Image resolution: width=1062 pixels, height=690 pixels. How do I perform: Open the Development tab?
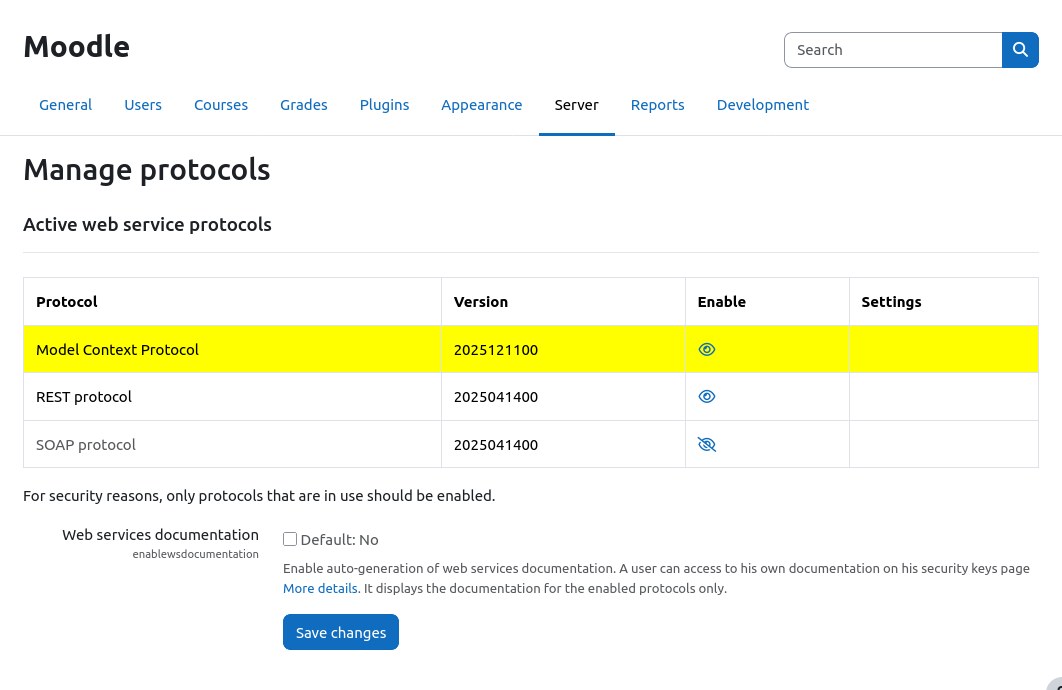763,105
